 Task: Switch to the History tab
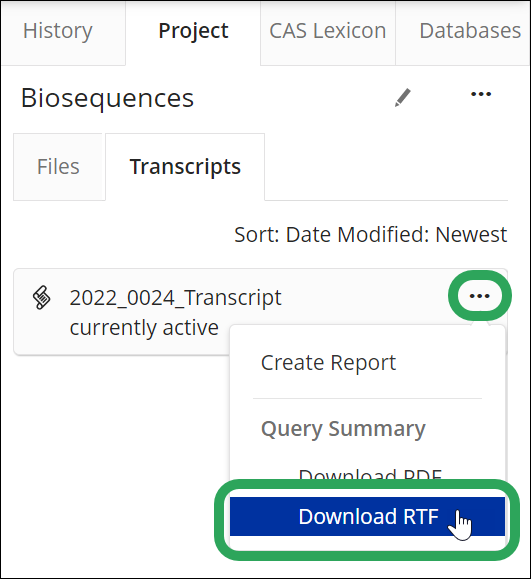click(58, 31)
